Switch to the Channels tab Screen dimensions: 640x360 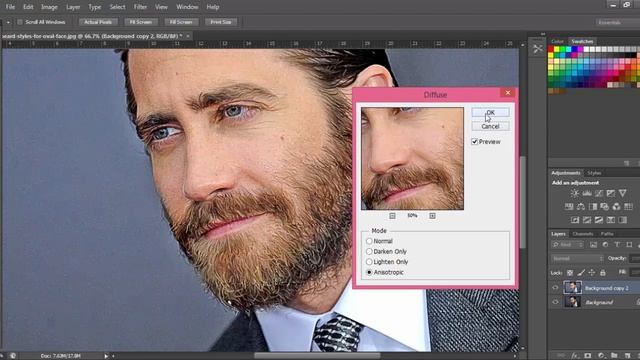point(583,234)
